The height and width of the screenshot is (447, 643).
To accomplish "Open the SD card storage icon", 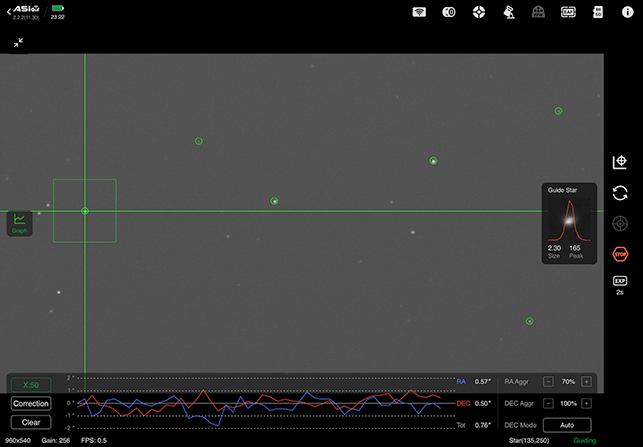I will pos(598,12).
